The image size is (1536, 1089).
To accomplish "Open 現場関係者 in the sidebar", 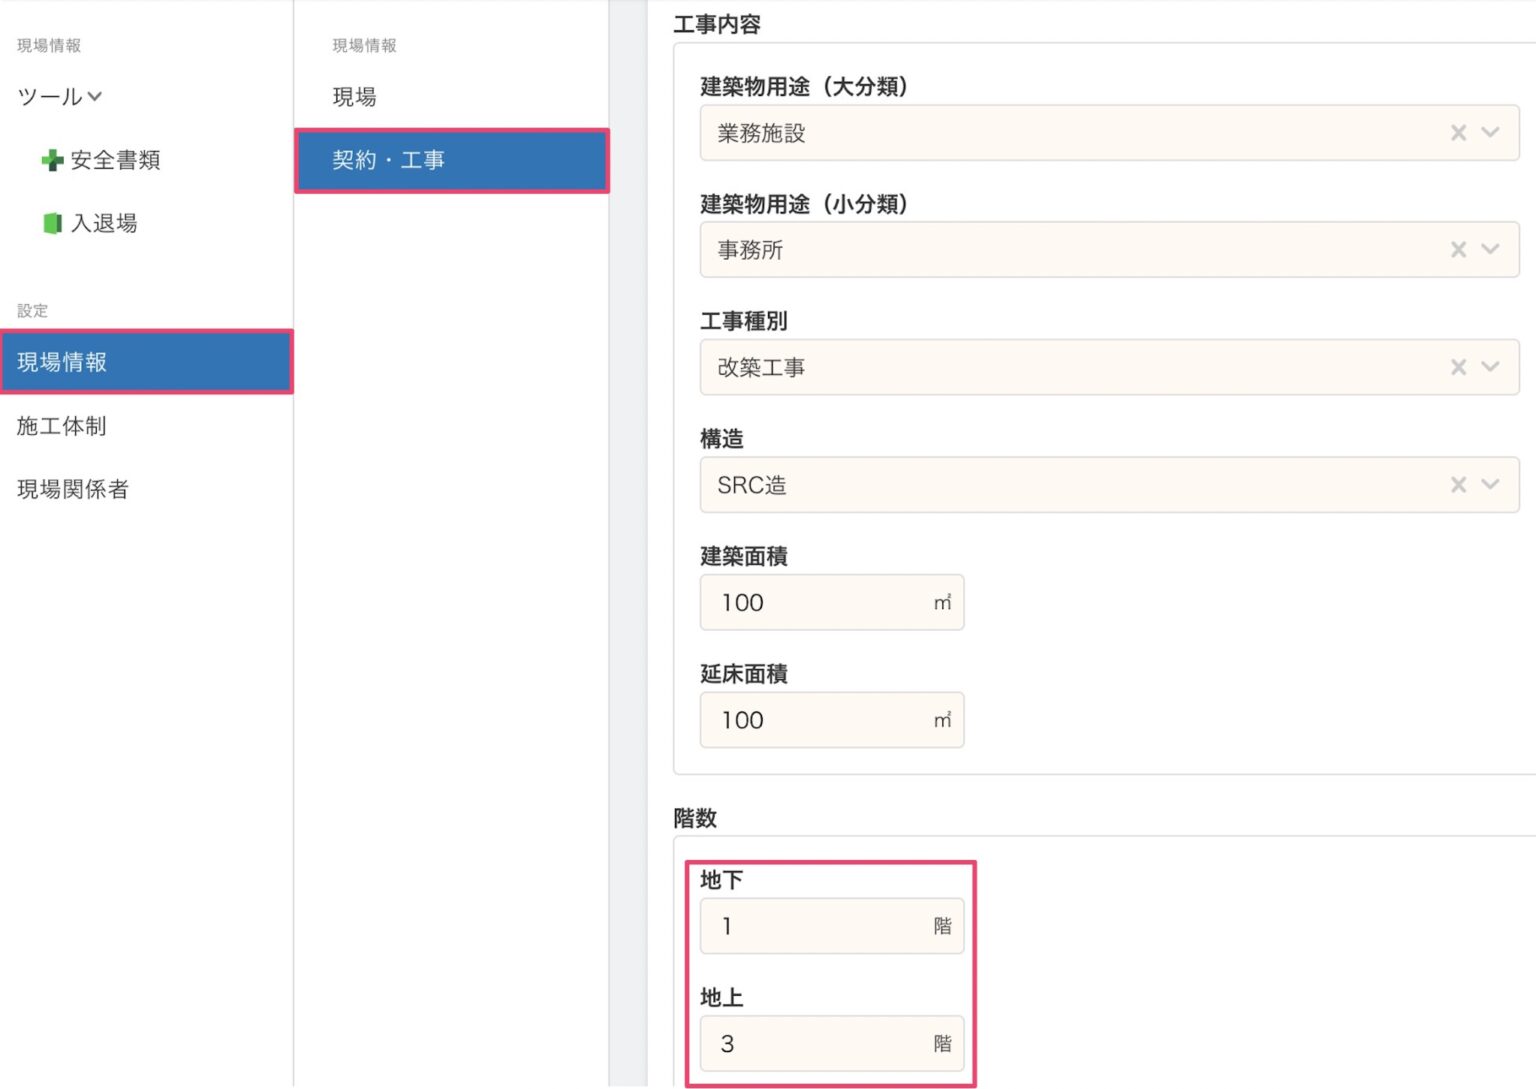I will coord(73,489).
